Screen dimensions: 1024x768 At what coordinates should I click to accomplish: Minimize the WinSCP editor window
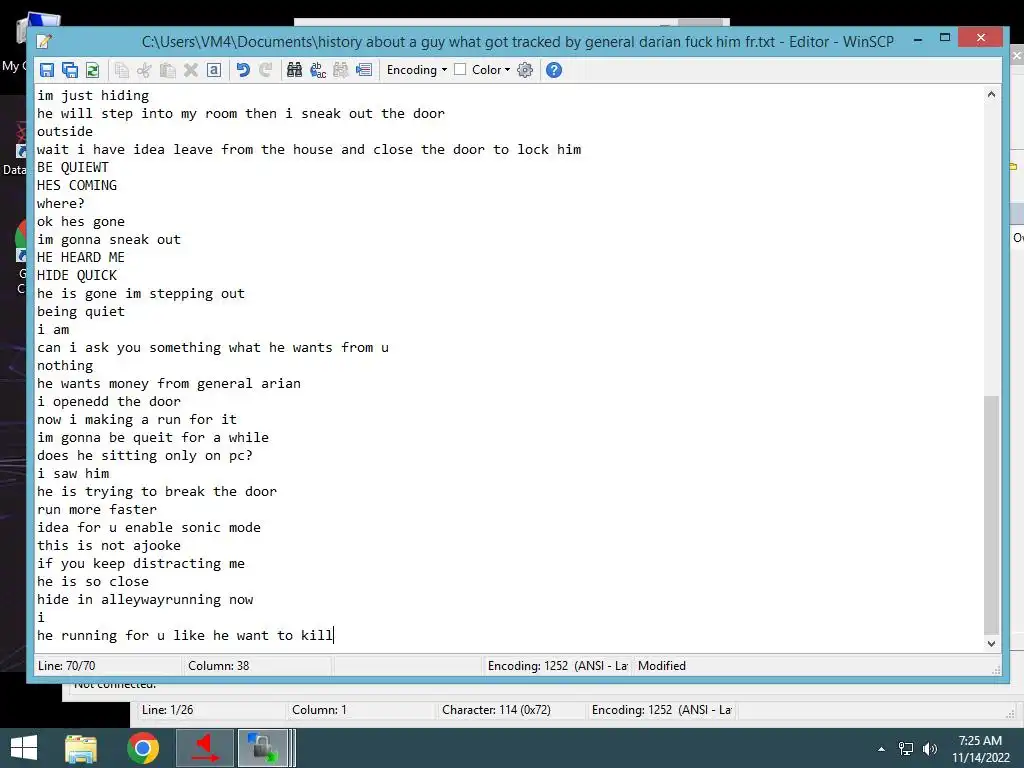click(918, 39)
